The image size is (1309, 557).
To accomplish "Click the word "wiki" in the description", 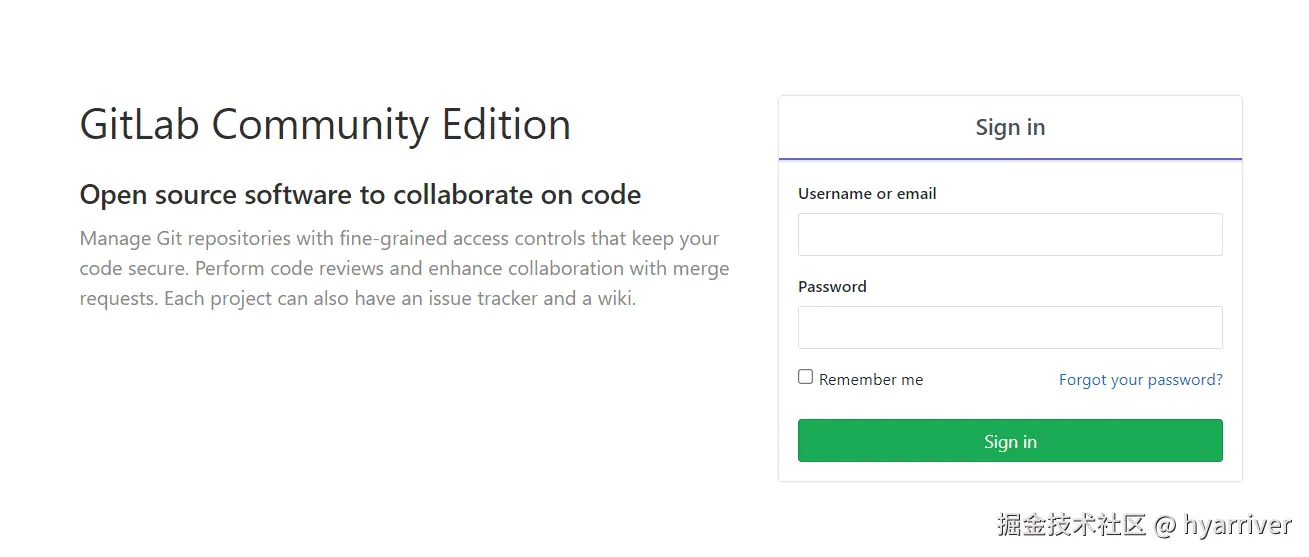I will 614,299.
